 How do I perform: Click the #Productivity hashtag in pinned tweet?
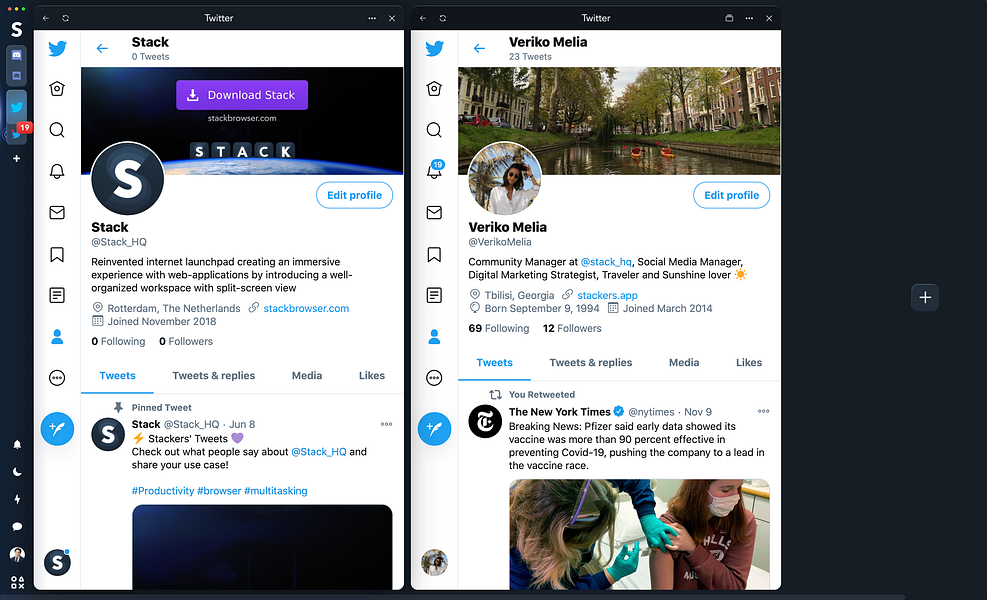[x=162, y=491]
